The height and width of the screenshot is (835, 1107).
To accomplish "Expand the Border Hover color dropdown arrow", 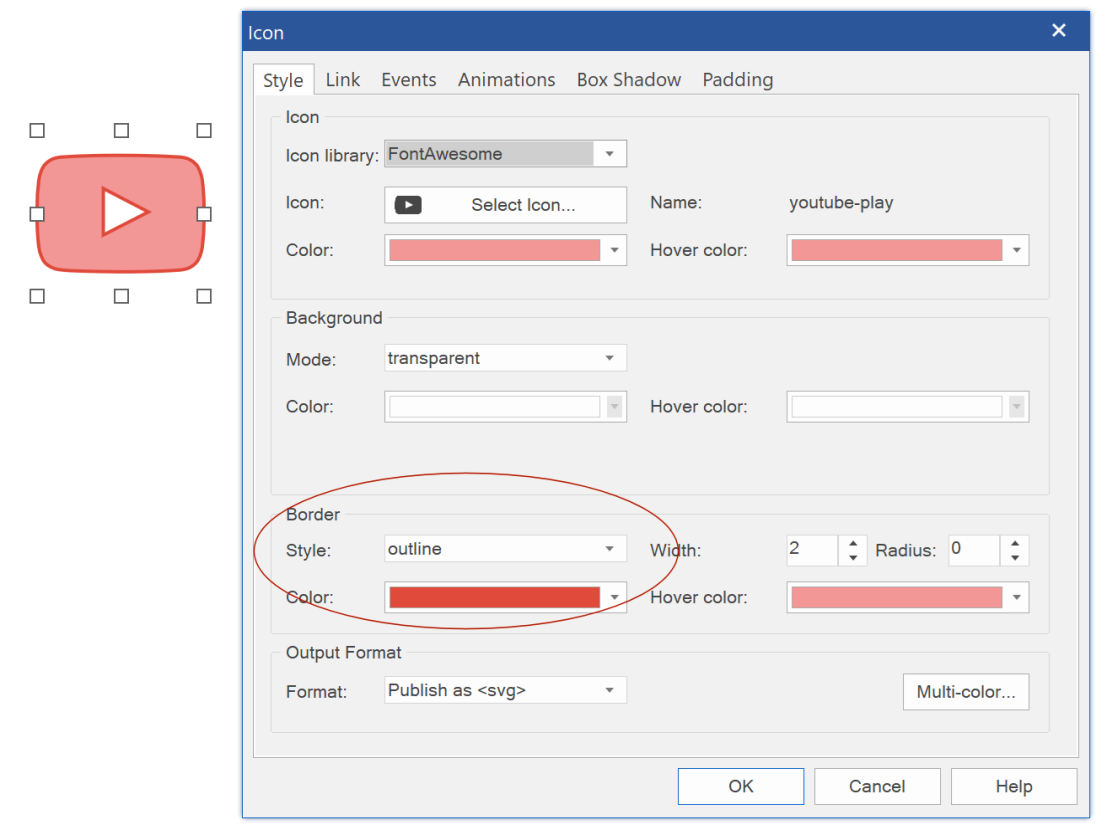I will [x=1017, y=597].
